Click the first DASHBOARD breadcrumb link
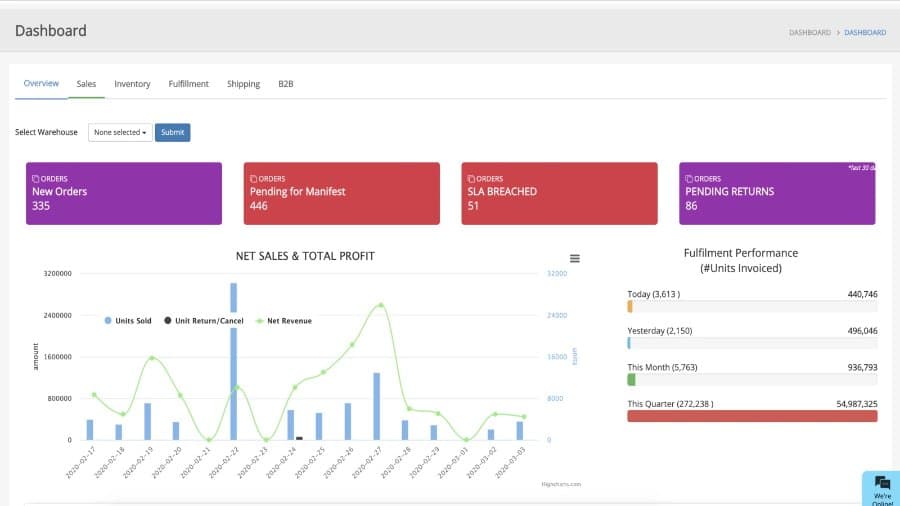Screen dimensions: 900x506 (810, 33)
